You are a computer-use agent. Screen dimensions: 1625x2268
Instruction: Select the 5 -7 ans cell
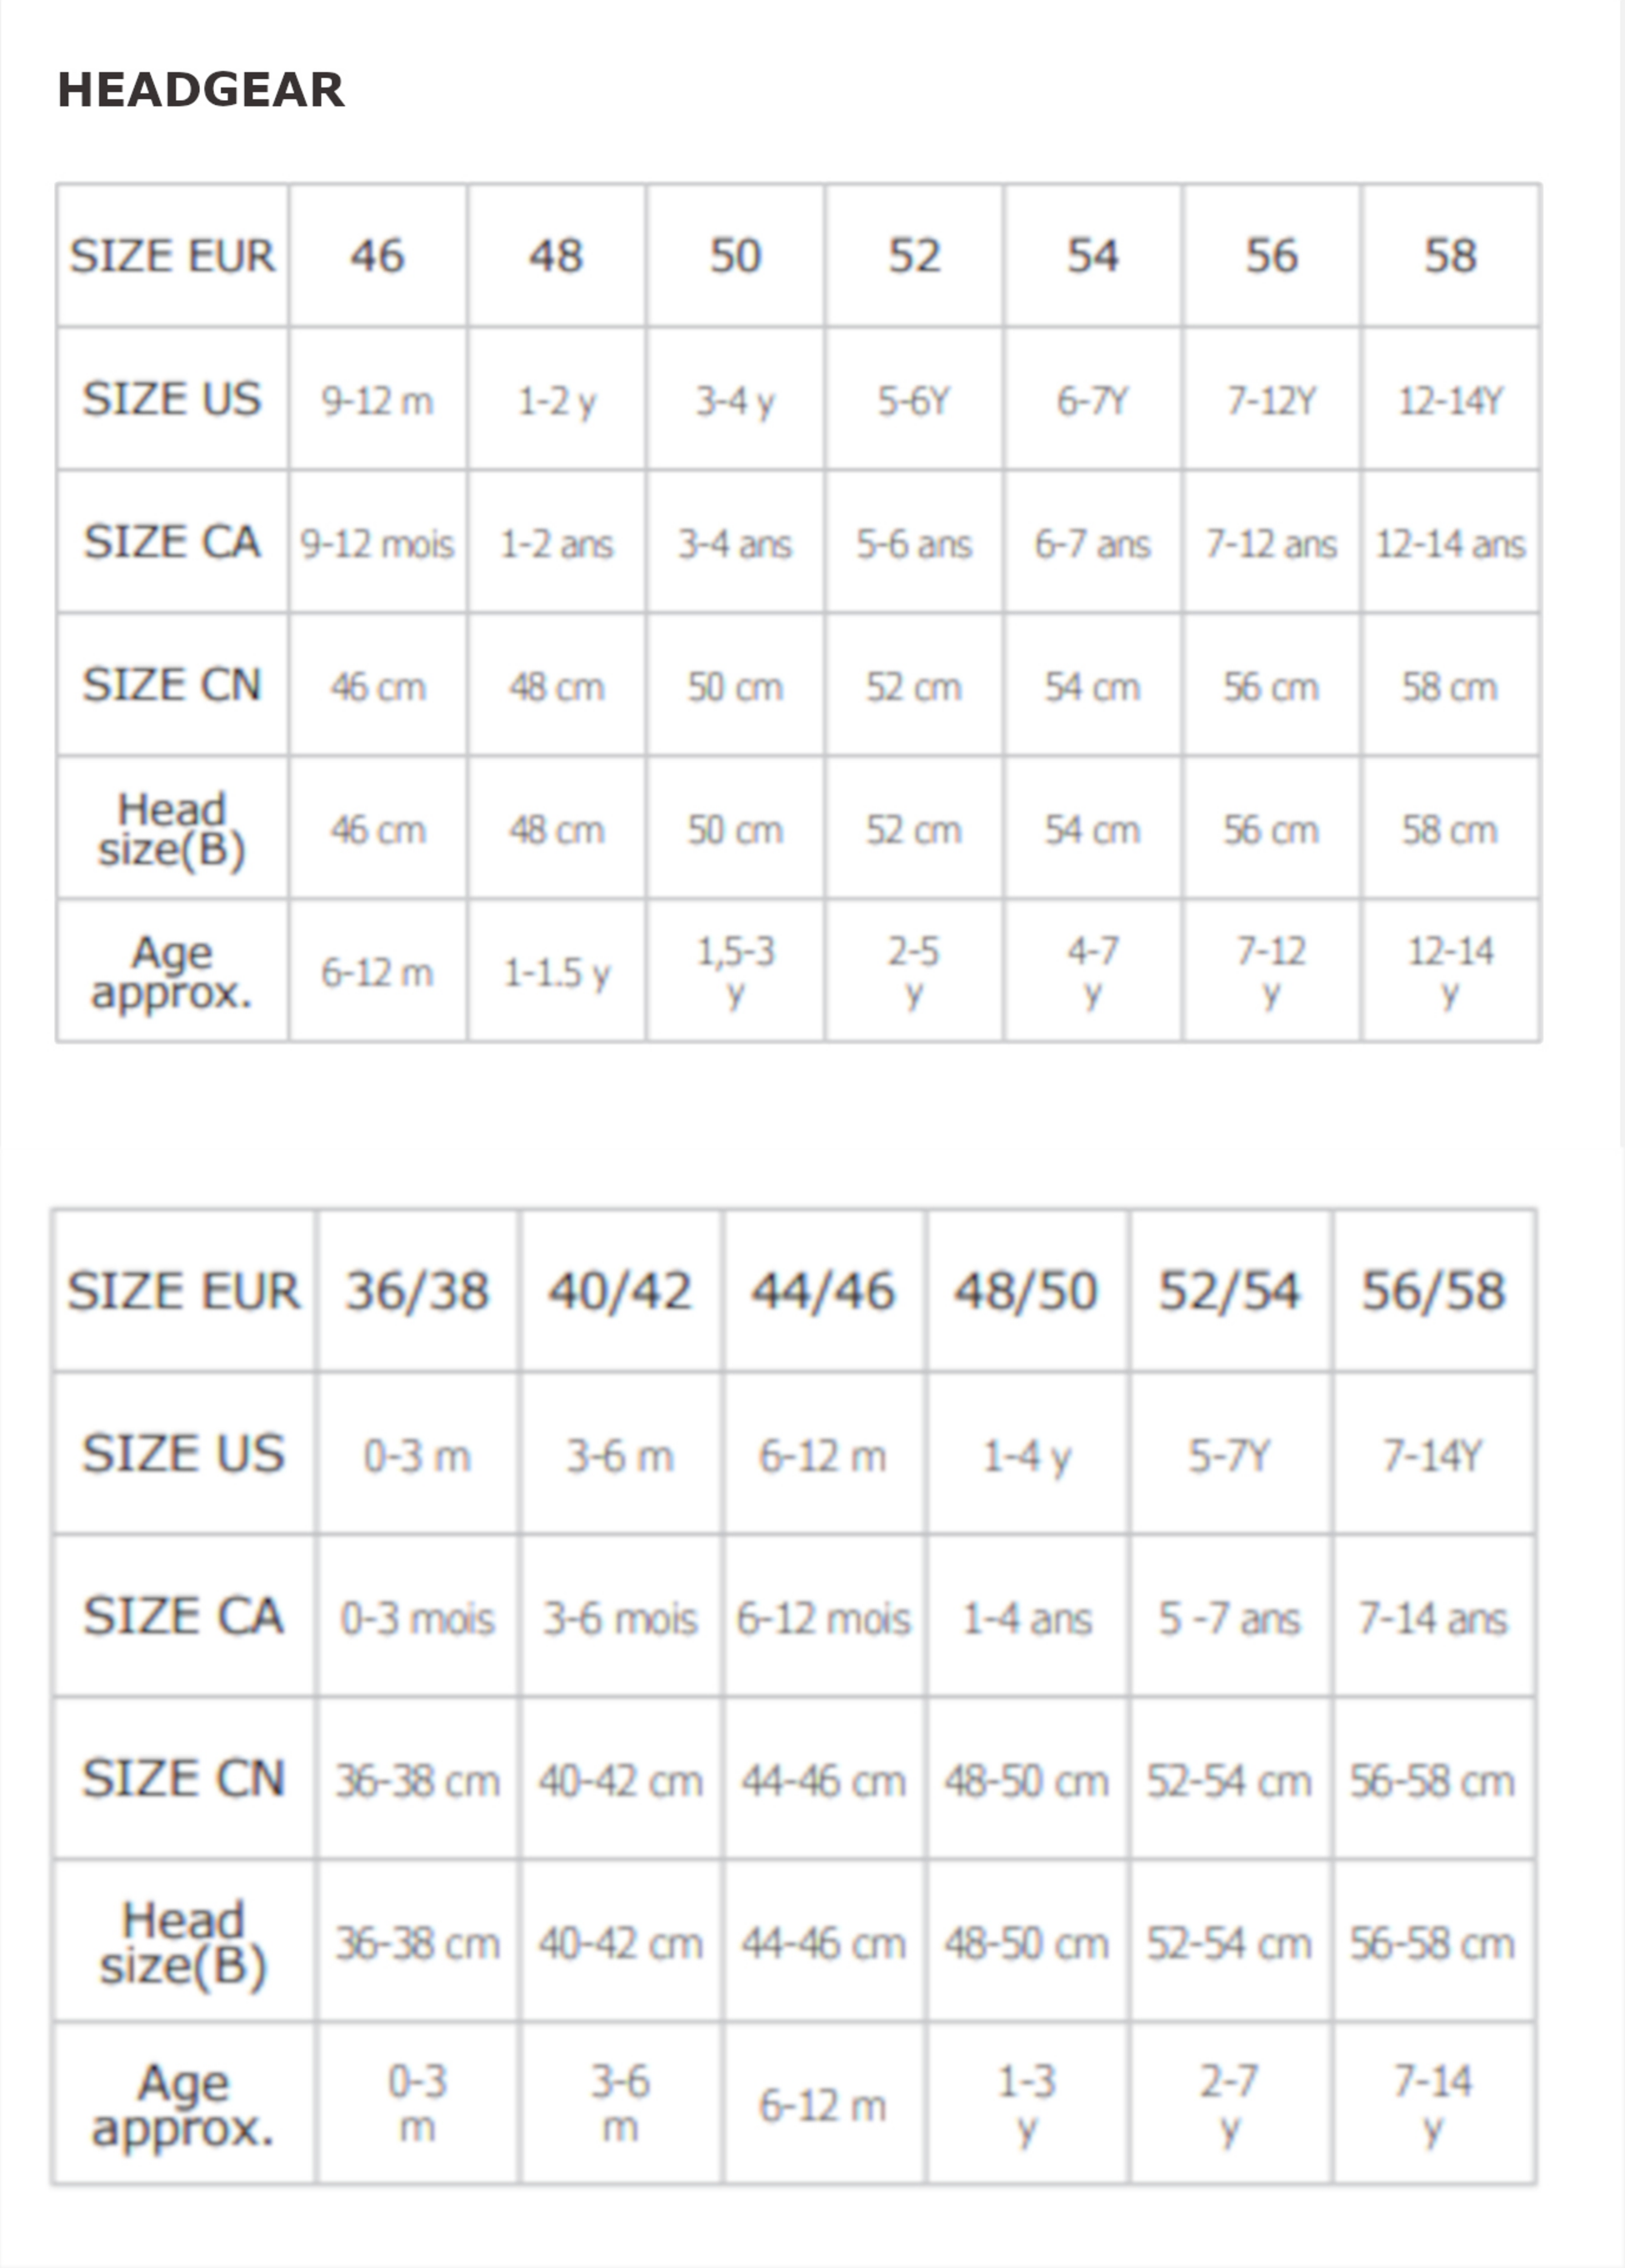[x=1230, y=1618]
